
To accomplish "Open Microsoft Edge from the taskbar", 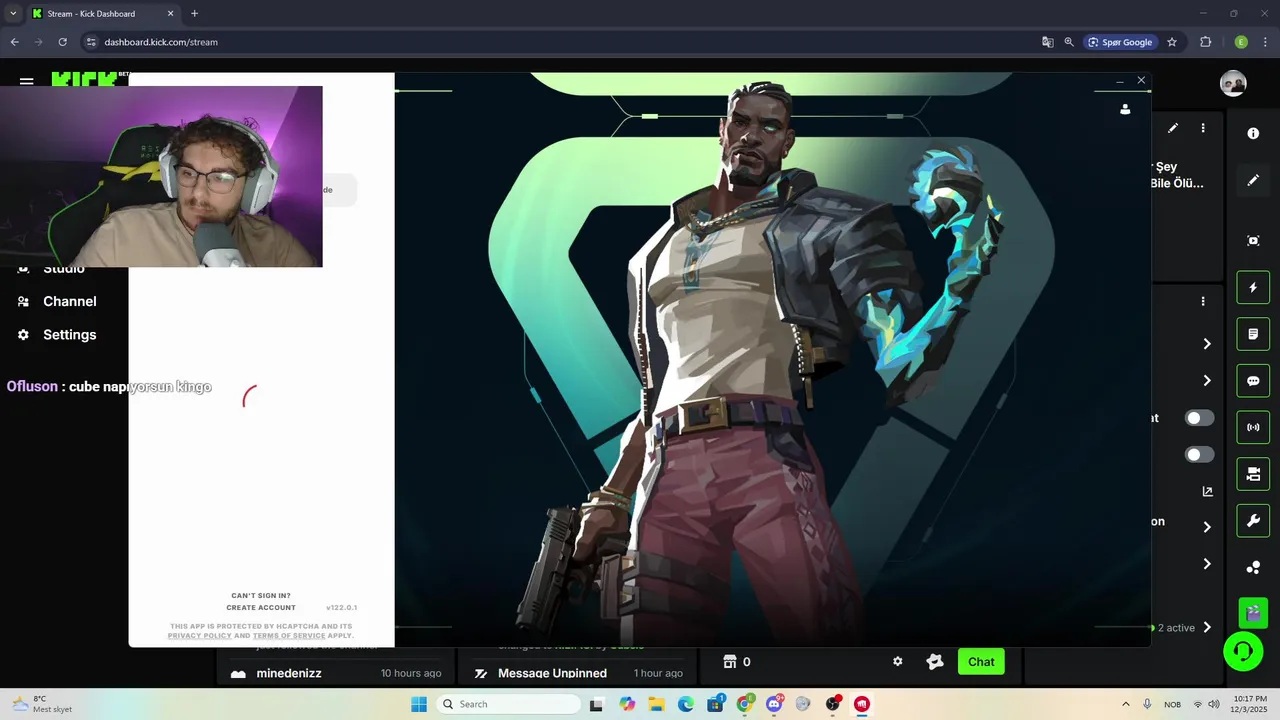I will [686, 704].
